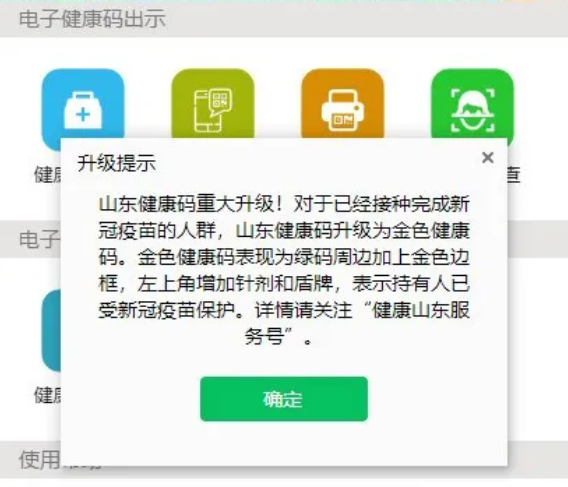Open the green face scan recognition icon

click(472, 107)
